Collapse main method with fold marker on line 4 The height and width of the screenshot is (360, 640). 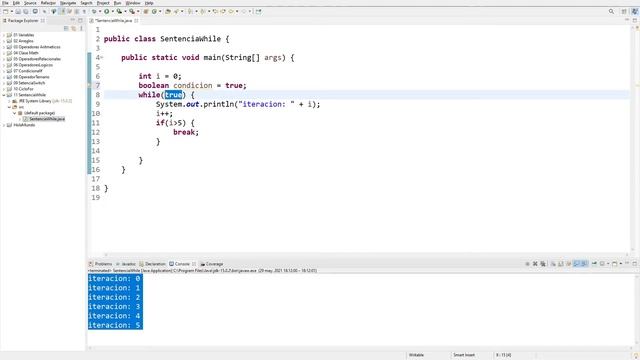pyautogui.click(x=102, y=58)
